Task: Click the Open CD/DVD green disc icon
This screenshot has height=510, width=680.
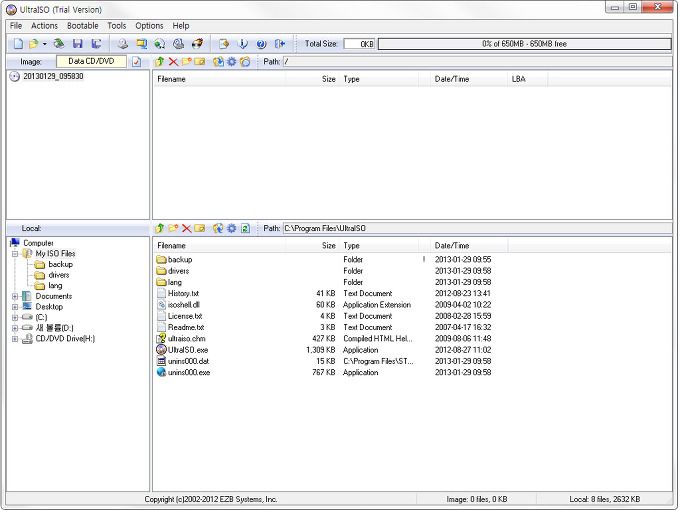Action: click(x=59, y=43)
